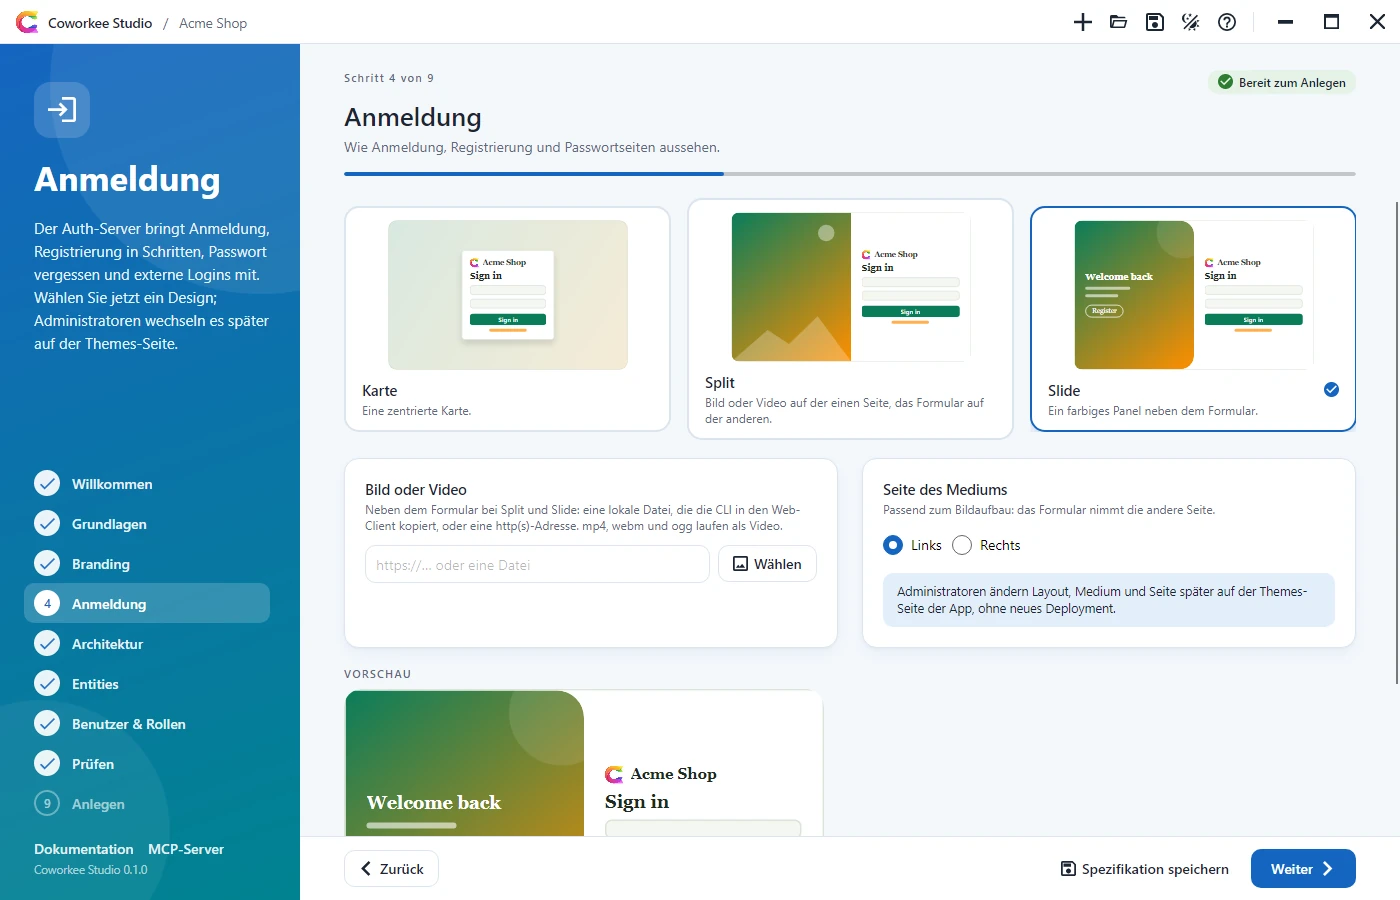This screenshot has width=1400, height=900.
Task: Choose the Split layout card
Action: [x=850, y=319]
